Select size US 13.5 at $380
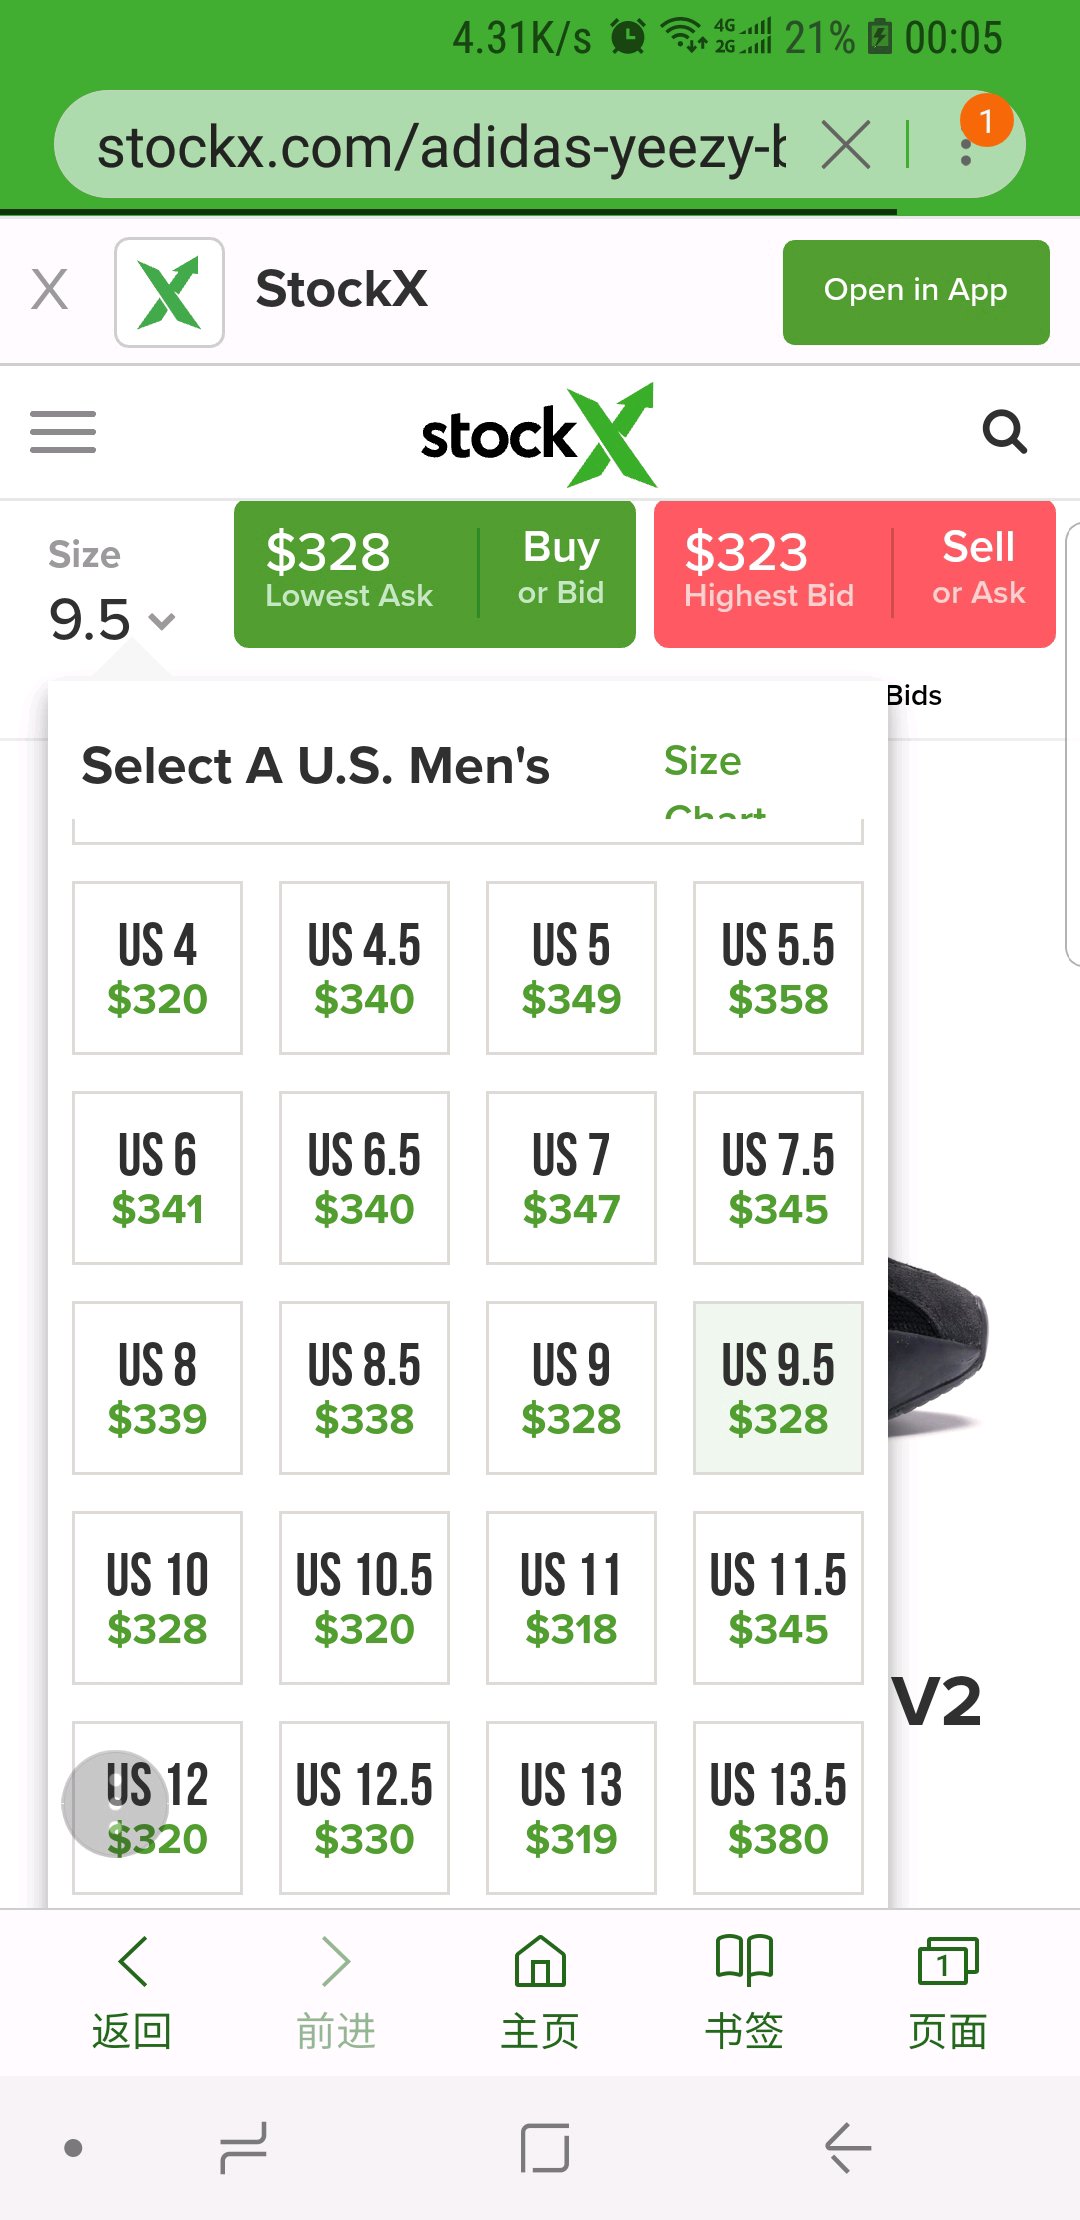This screenshot has height=2220, width=1080. (x=778, y=1808)
